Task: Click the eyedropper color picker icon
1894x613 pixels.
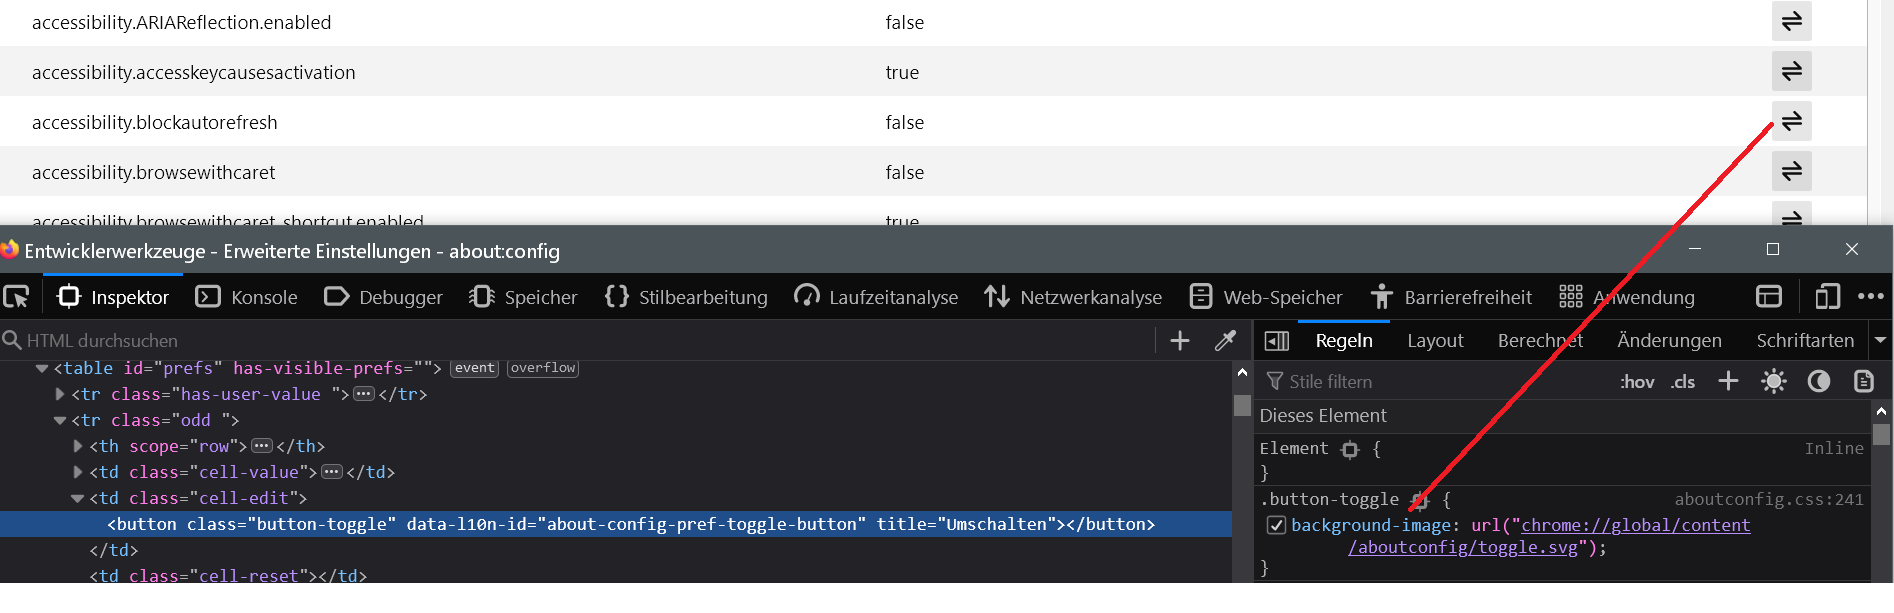Action: [x=1225, y=341]
